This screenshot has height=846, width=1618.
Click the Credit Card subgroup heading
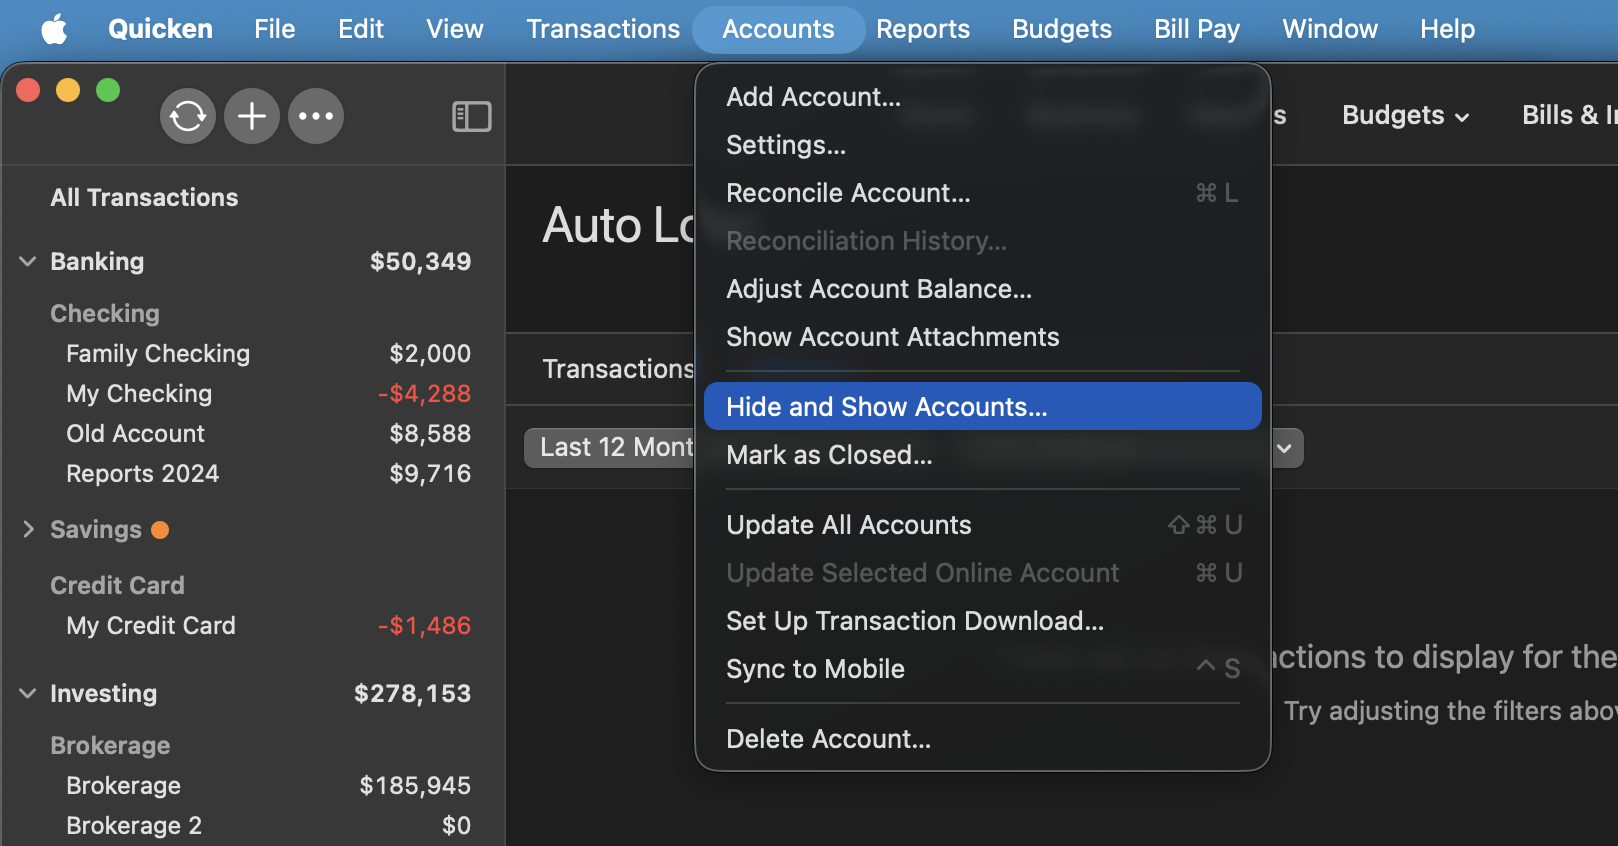117,586
